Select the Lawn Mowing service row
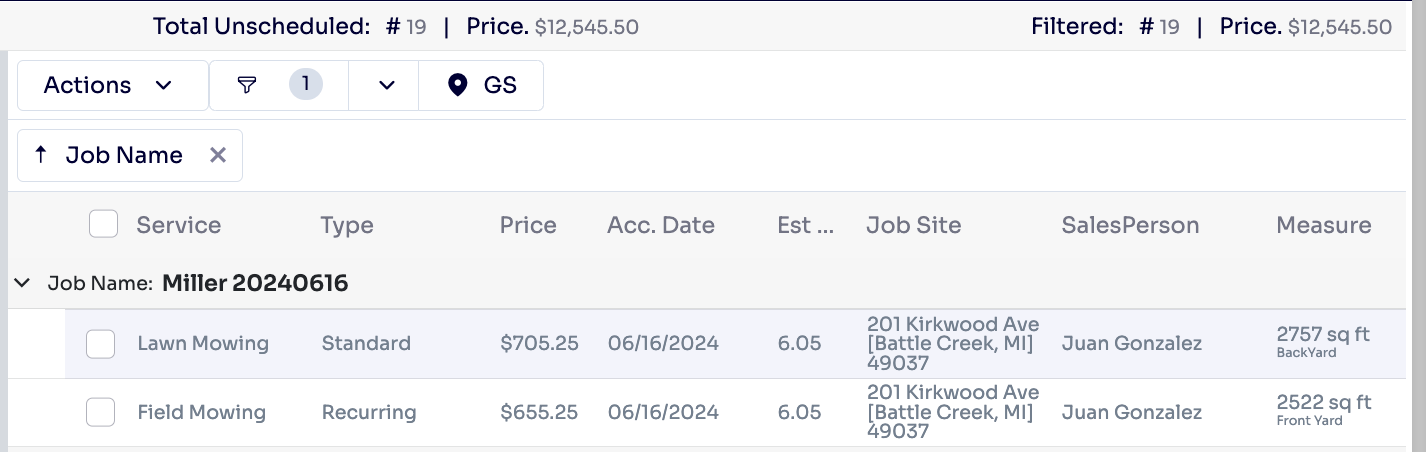1426x452 pixels. tap(203, 343)
